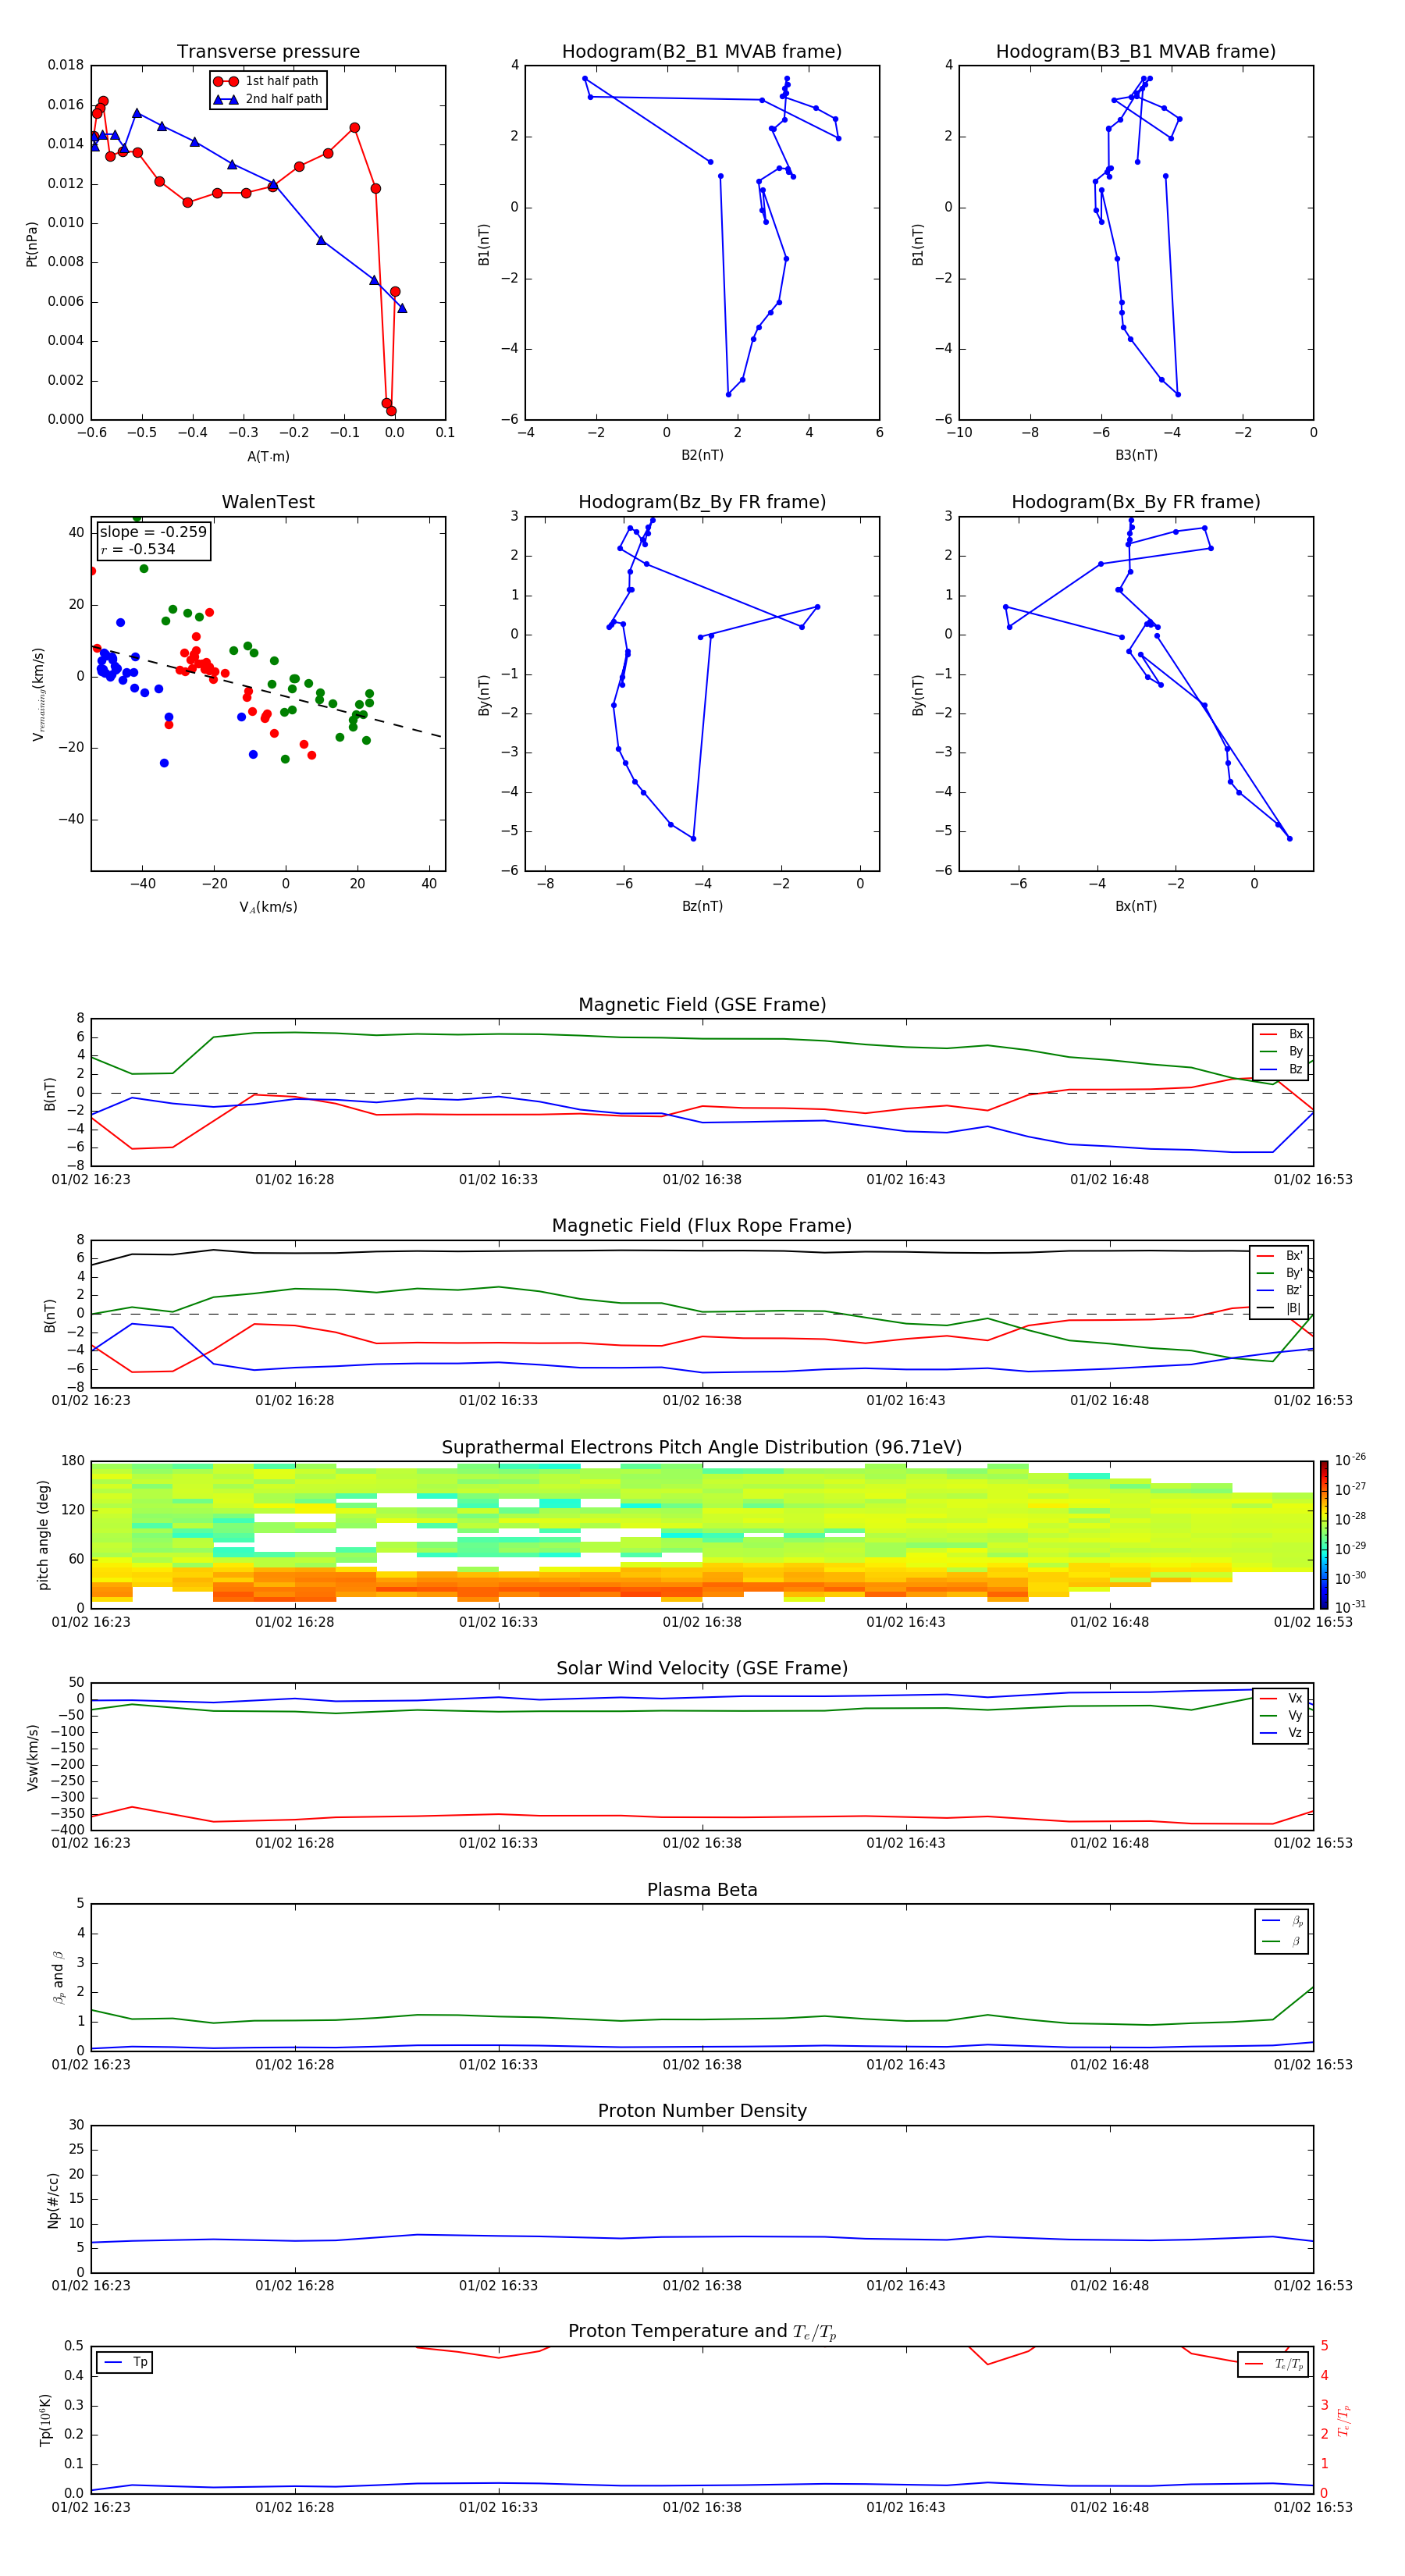Click the pitch angle color bar

coord(1324,1535)
